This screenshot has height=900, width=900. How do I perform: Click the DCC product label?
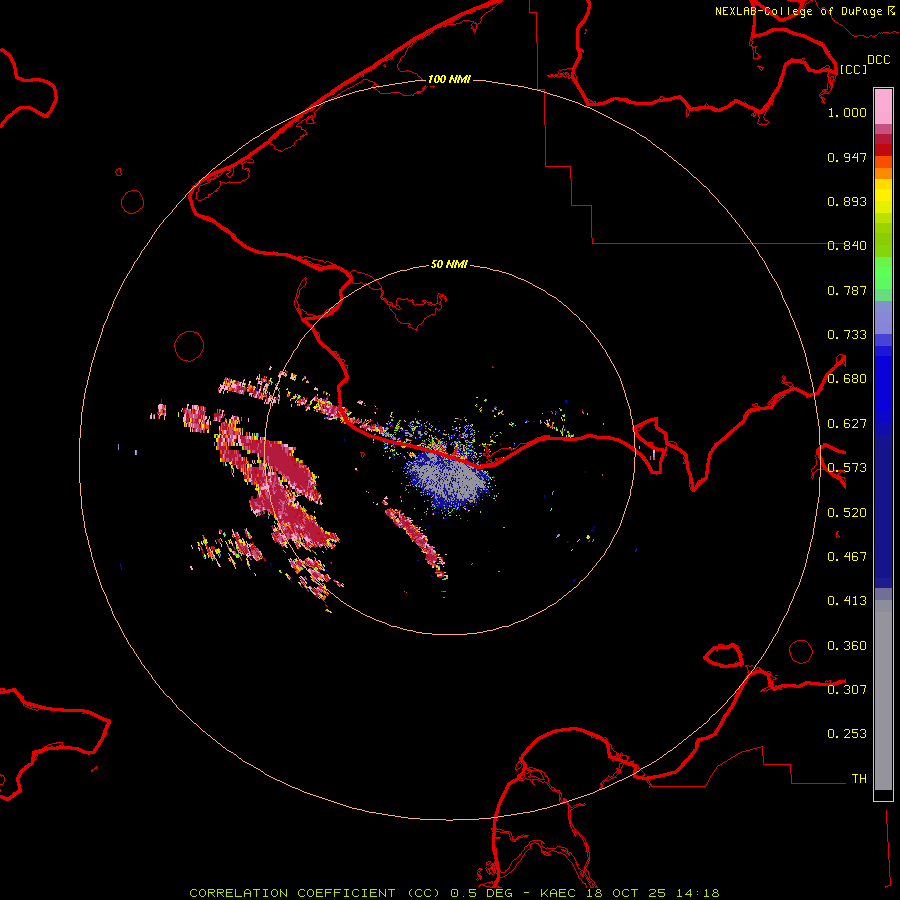click(878, 60)
